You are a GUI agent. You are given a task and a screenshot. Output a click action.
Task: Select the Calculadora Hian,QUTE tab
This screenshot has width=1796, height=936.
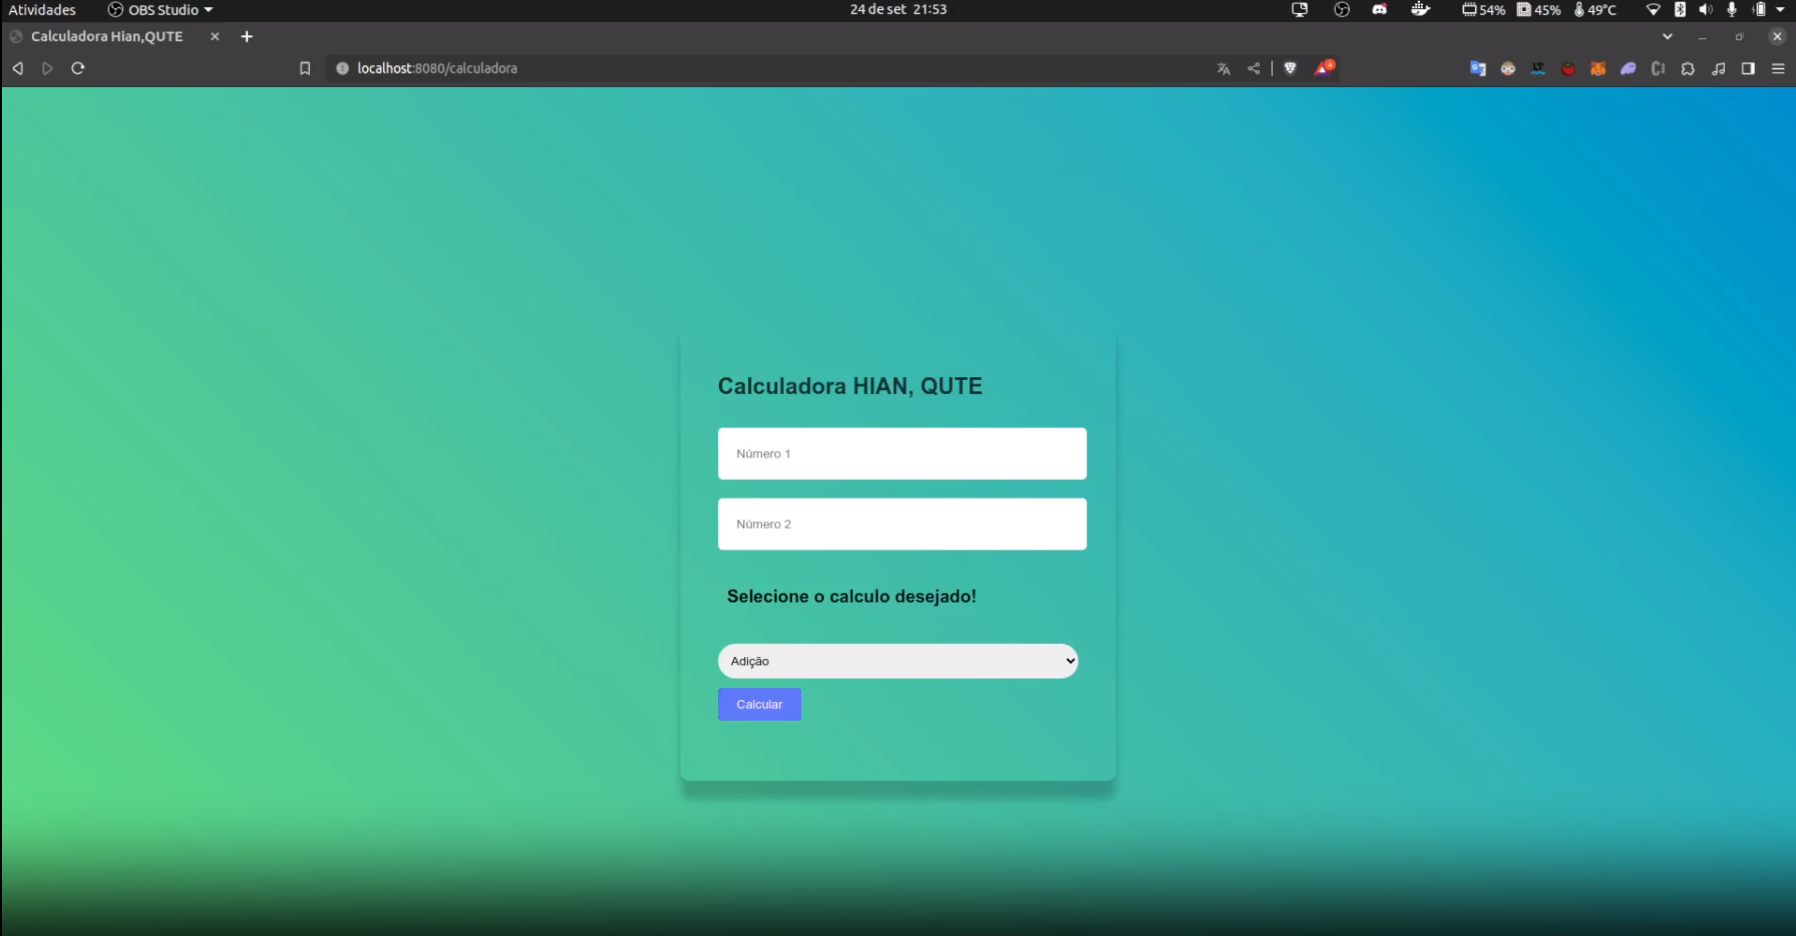[107, 36]
